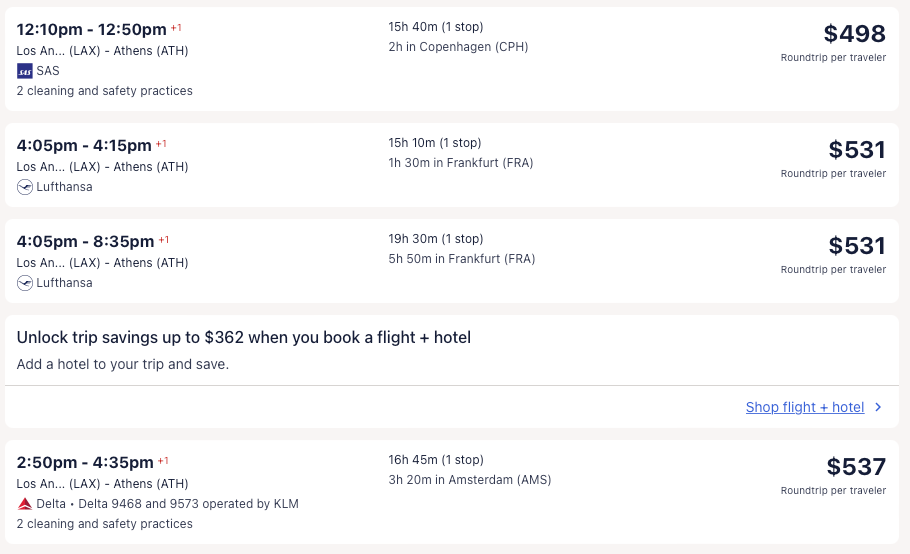Screen dimensions: 910x554
Task: Click the SAS airline logo icon
Action: coord(25,71)
